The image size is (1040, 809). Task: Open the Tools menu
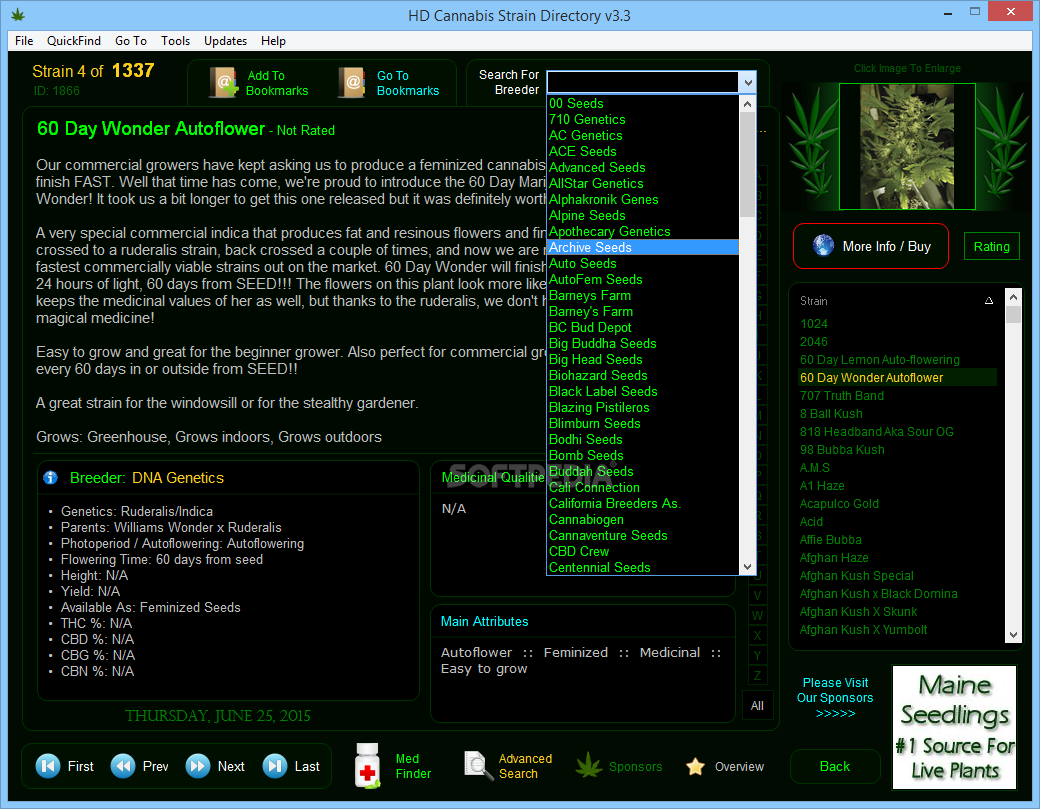(x=175, y=40)
